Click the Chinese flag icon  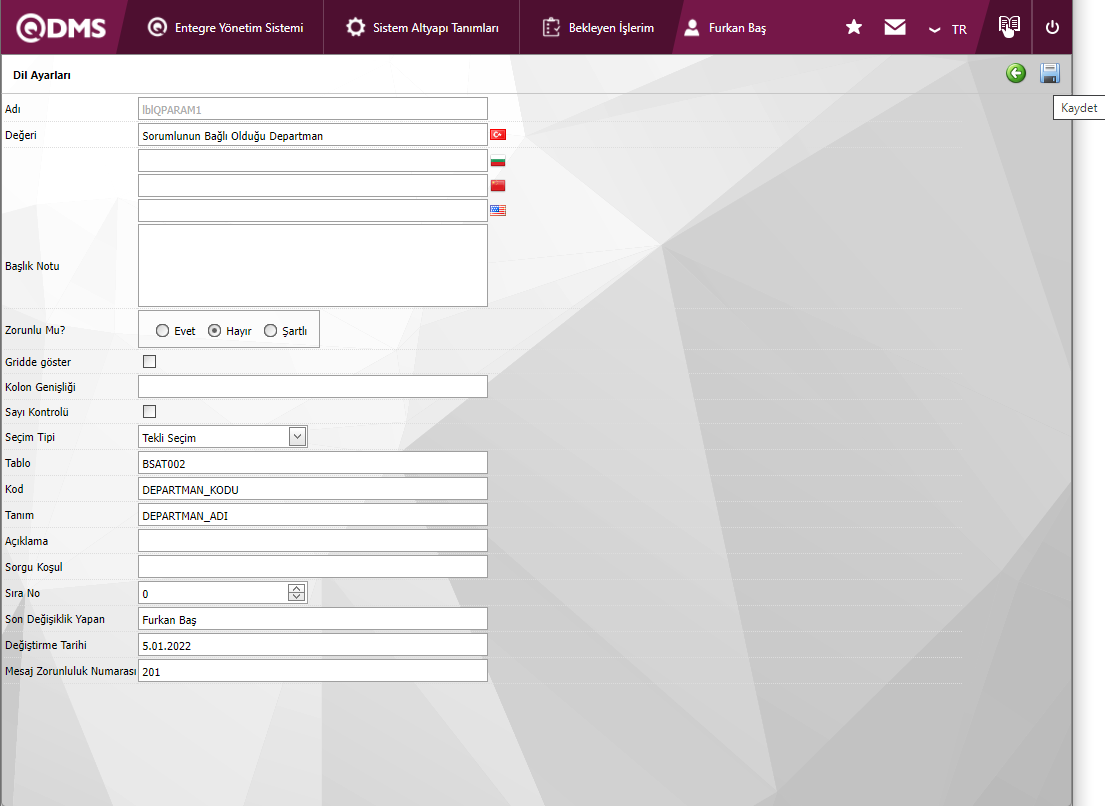click(x=498, y=185)
